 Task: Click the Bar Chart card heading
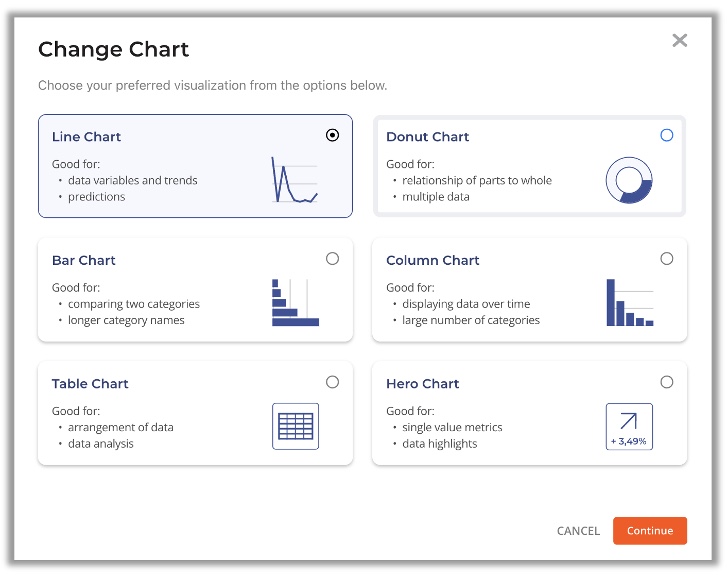tap(84, 260)
